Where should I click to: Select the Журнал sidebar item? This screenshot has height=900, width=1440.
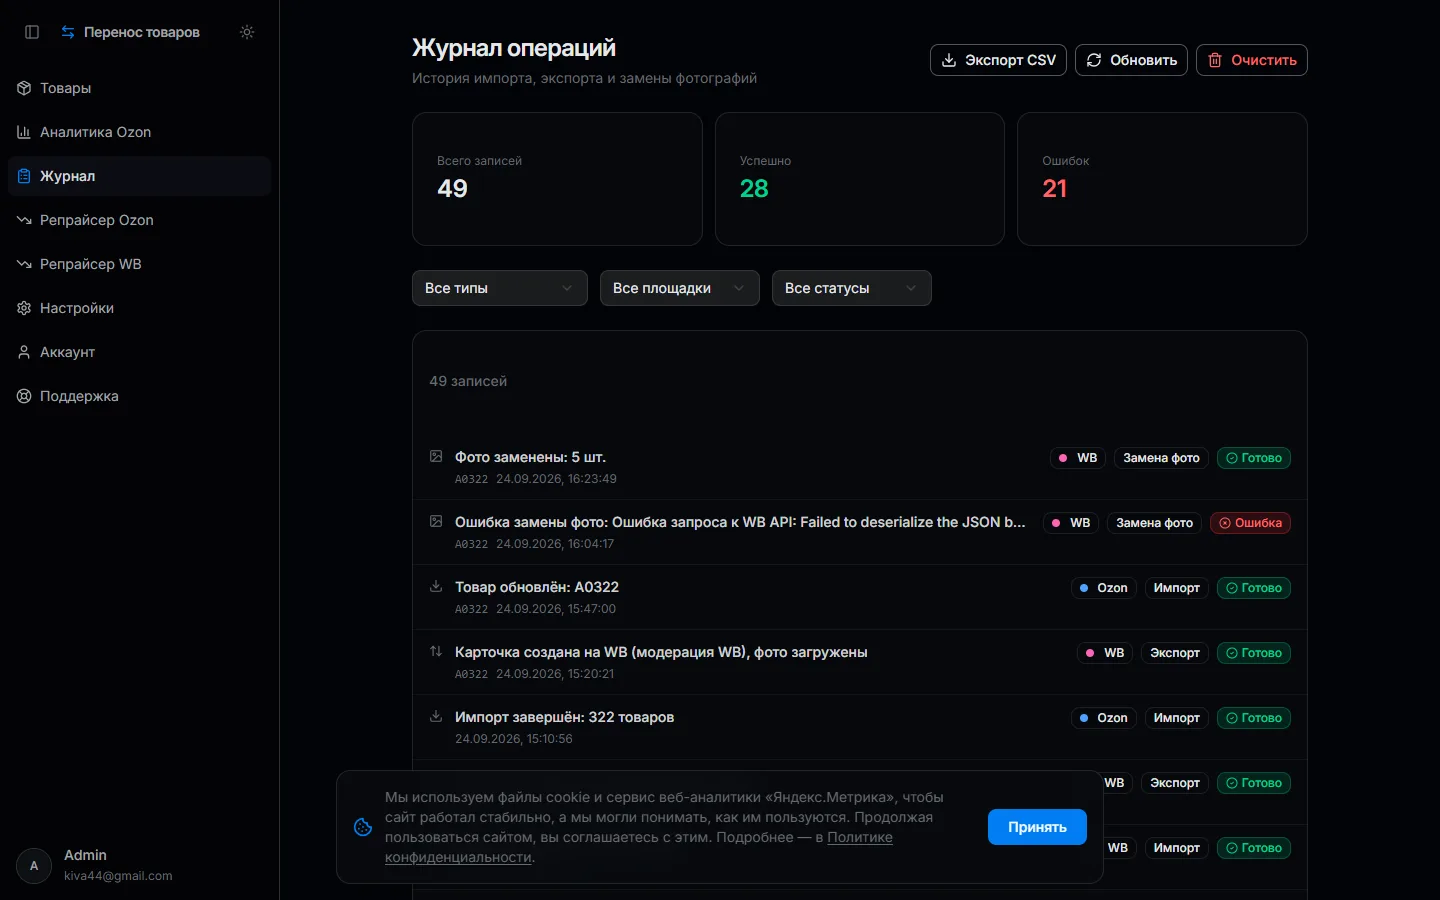(x=139, y=176)
